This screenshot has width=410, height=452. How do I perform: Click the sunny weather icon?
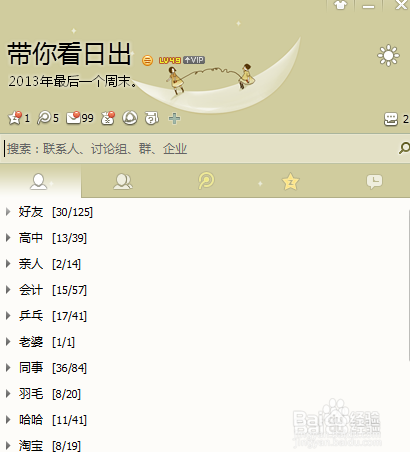tap(388, 55)
